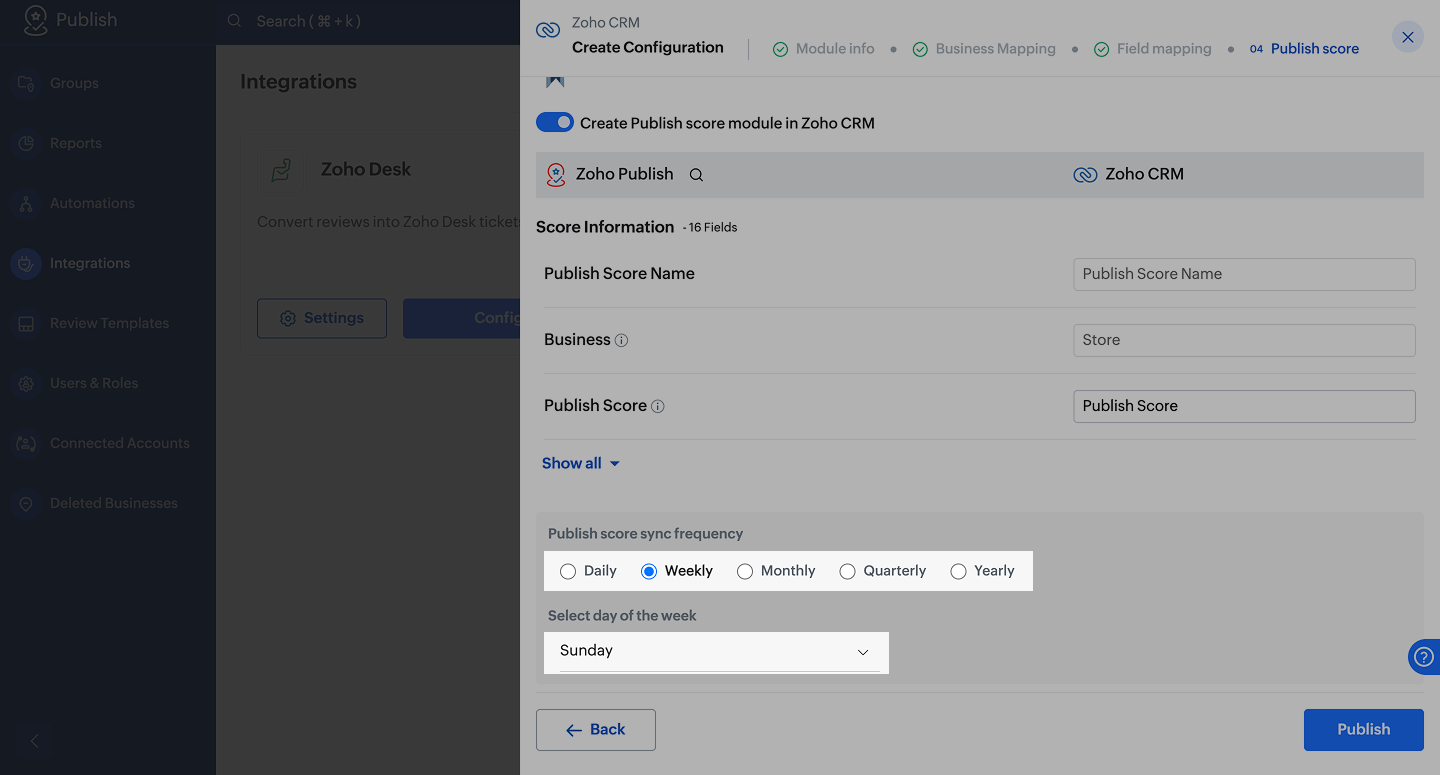Click the Deleted Businesses sidebar icon
The width and height of the screenshot is (1440, 775).
(x=26, y=503)
